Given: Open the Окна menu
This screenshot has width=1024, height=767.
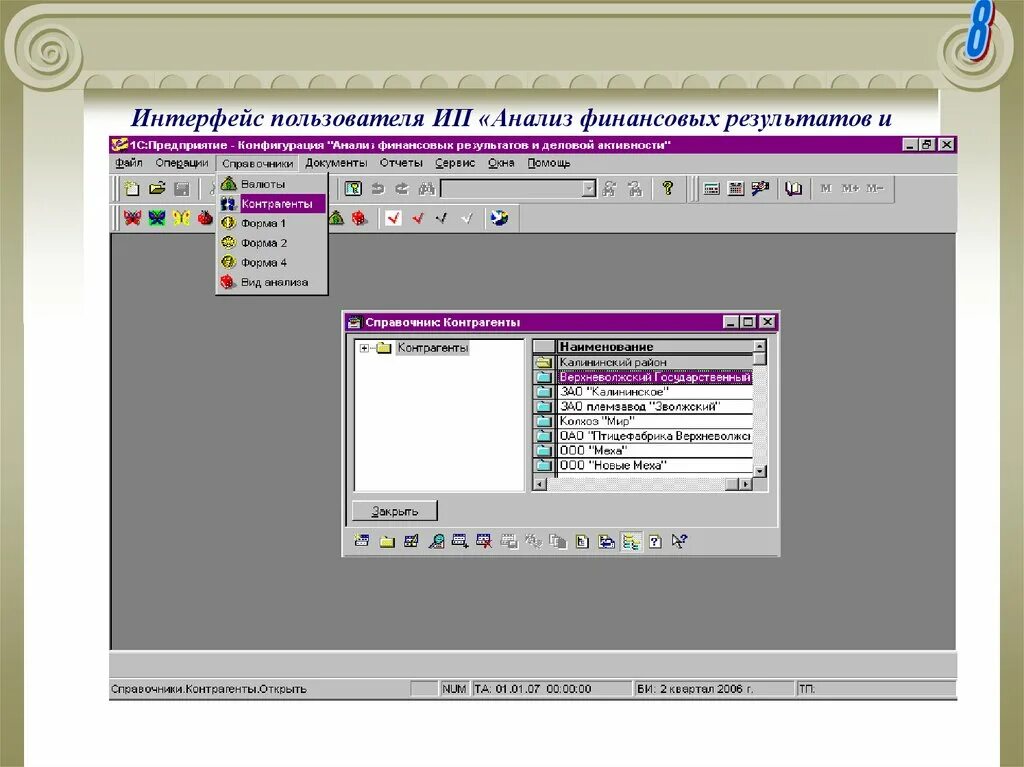Looking at the screenshot, I should [501, 163].
